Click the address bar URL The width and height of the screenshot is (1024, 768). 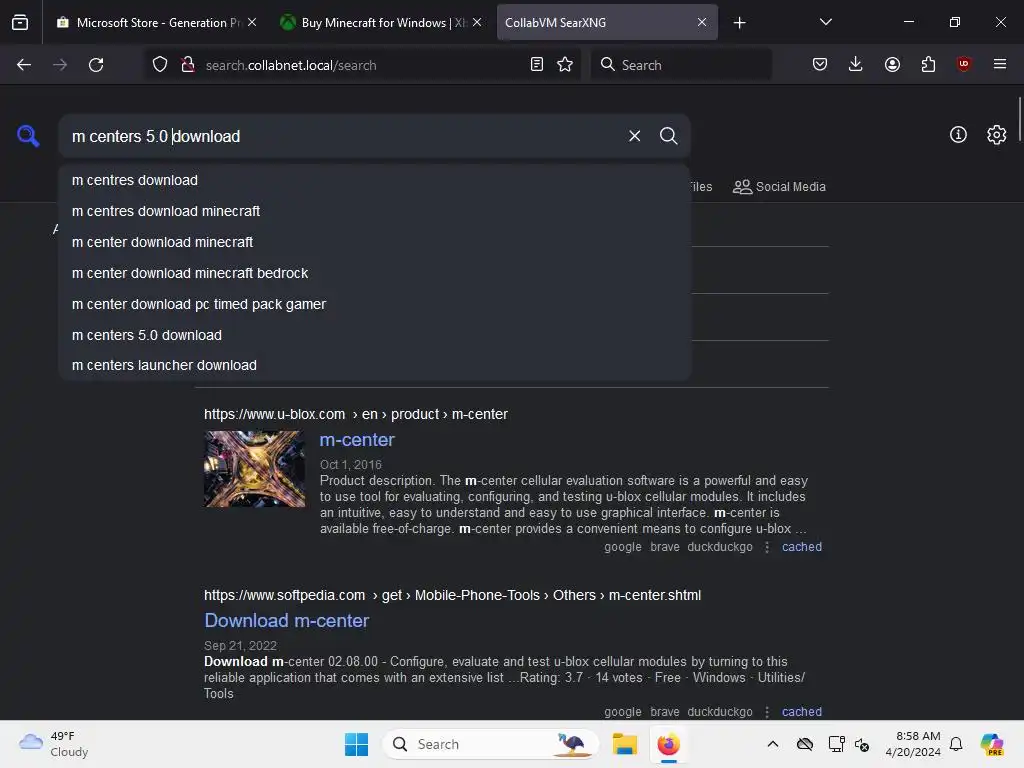coord(291,65)
